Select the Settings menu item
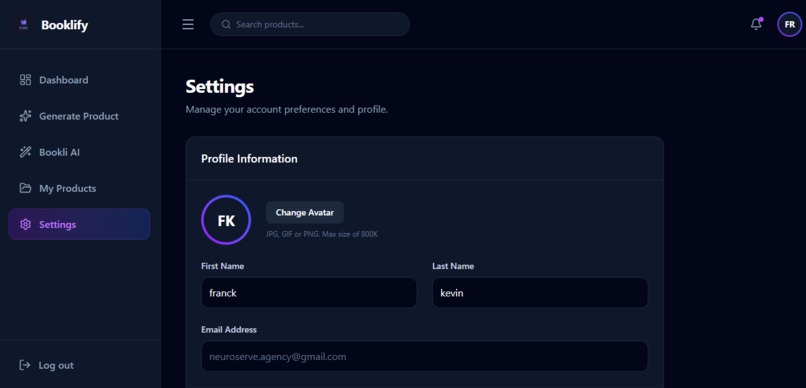 pyautogui.click(x=79, y=224)
